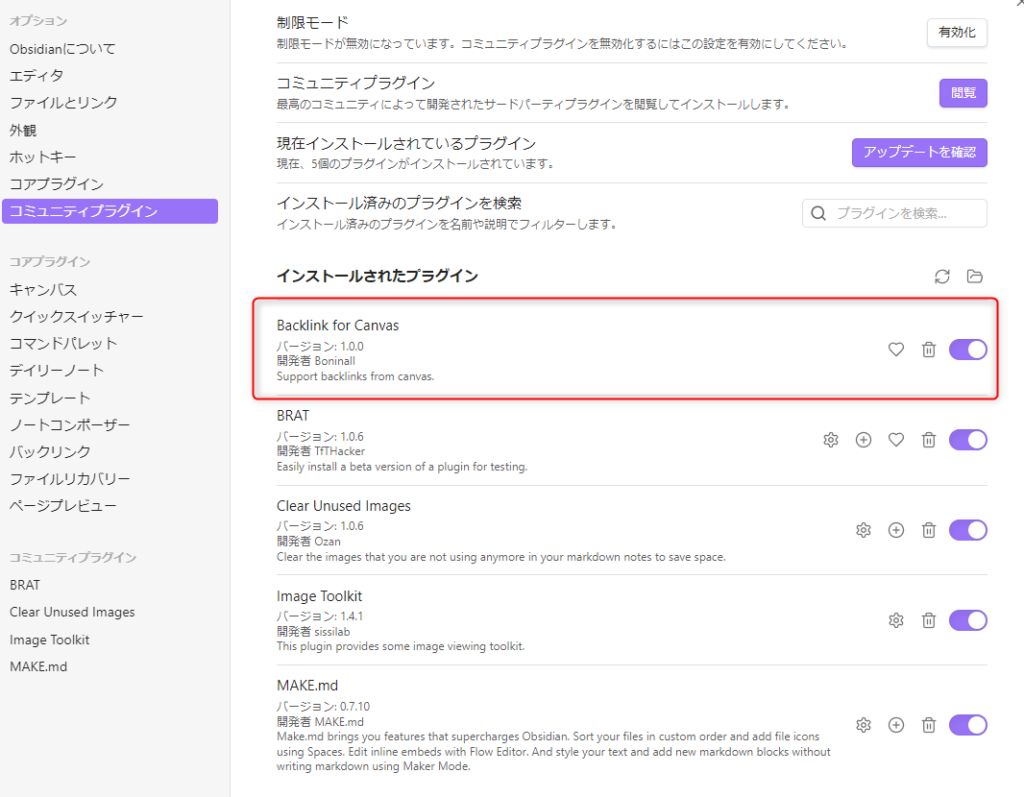The height and width of the screenshot is (797, 1024).
Task: Click the プラグインを検索 search field
Action: 895,213
